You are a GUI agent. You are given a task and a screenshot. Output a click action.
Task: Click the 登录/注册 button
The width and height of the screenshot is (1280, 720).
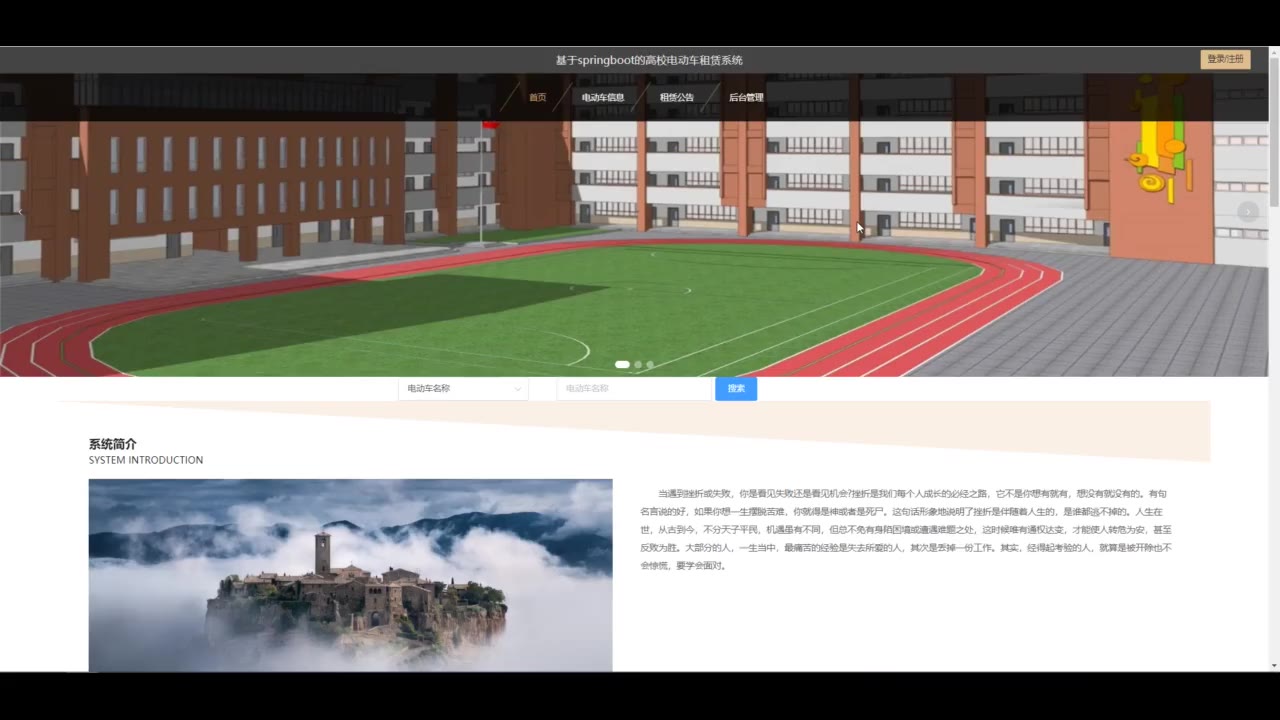(x=1225, y=59)
